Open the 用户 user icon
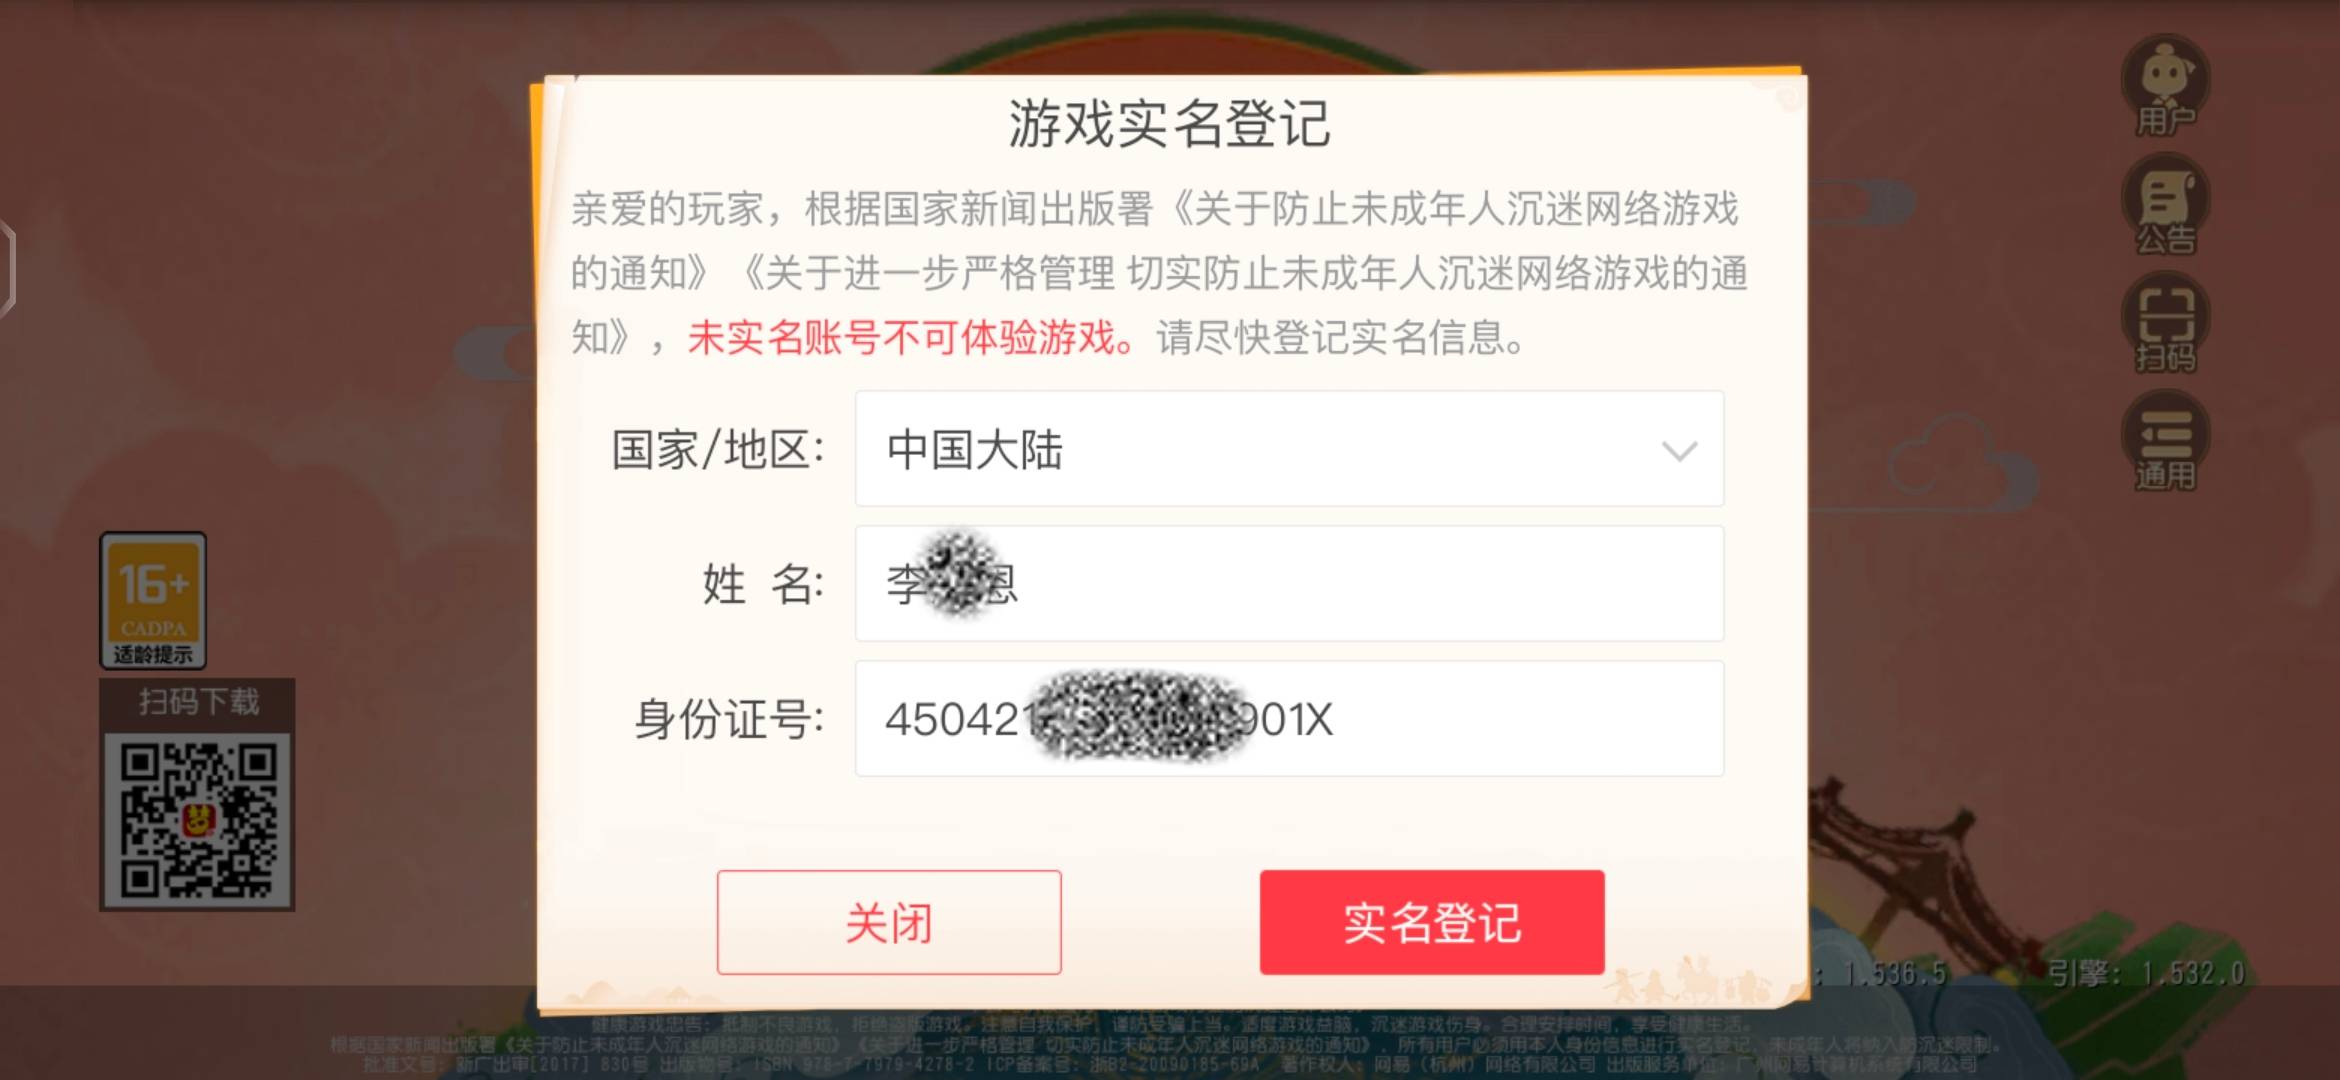Image resolution: width=2340 pixels, height=1080 pixels. tap(2165, 86)
